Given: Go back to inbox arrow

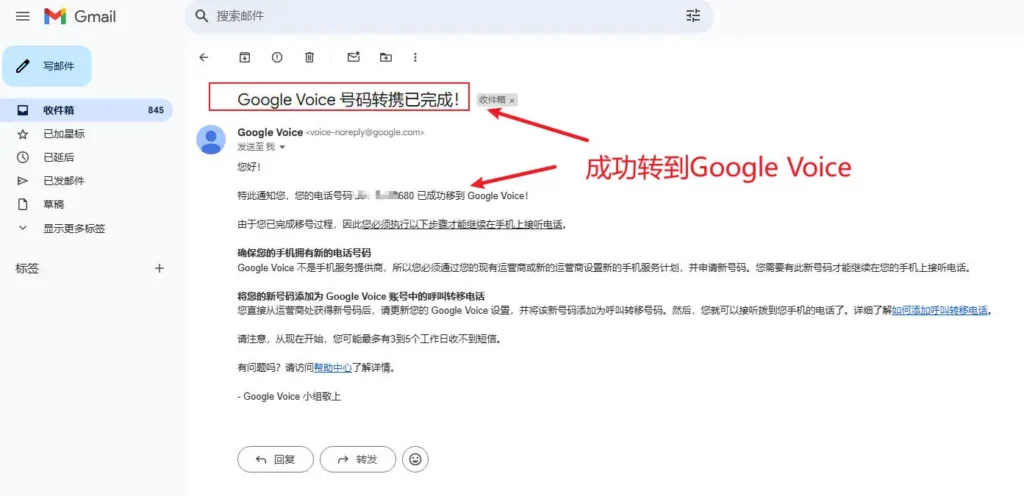Looking at the screenshot, I should [x=204, y=57].
